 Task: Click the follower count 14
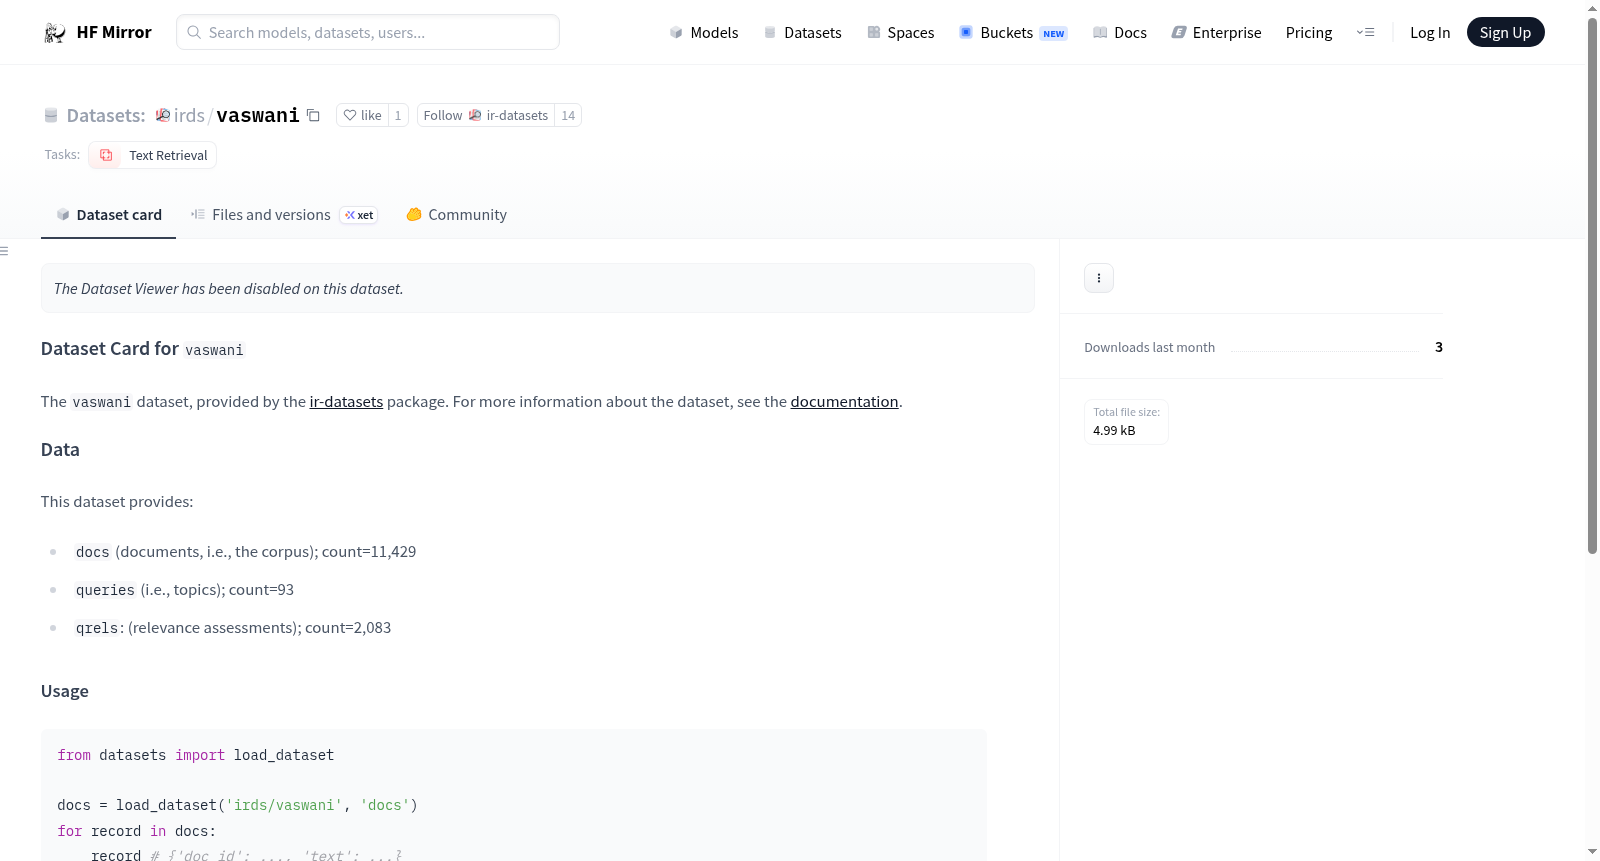[x=568, y=115]
